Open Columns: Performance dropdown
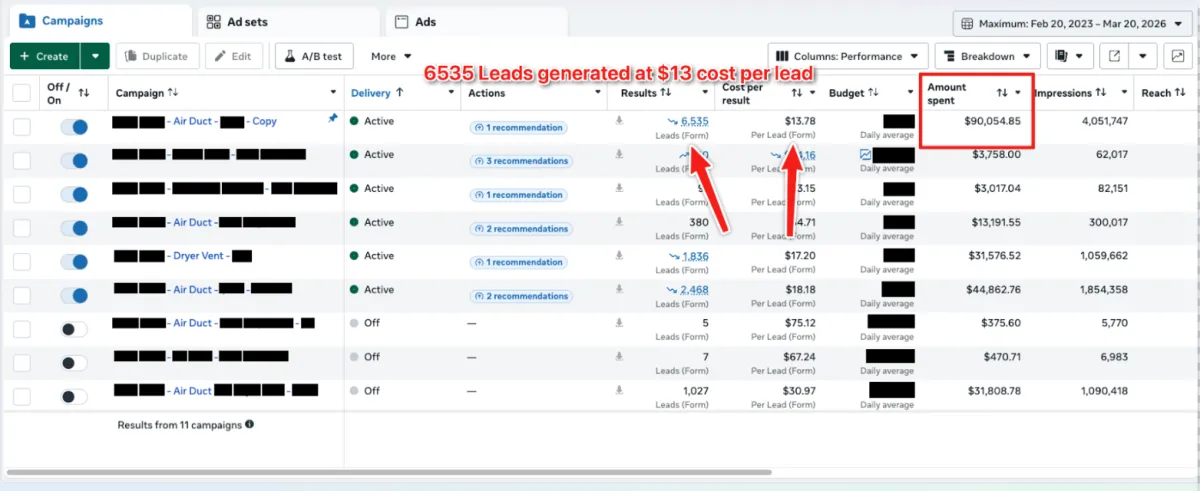This screenshot has height=491, width=1200. point(848,57)
